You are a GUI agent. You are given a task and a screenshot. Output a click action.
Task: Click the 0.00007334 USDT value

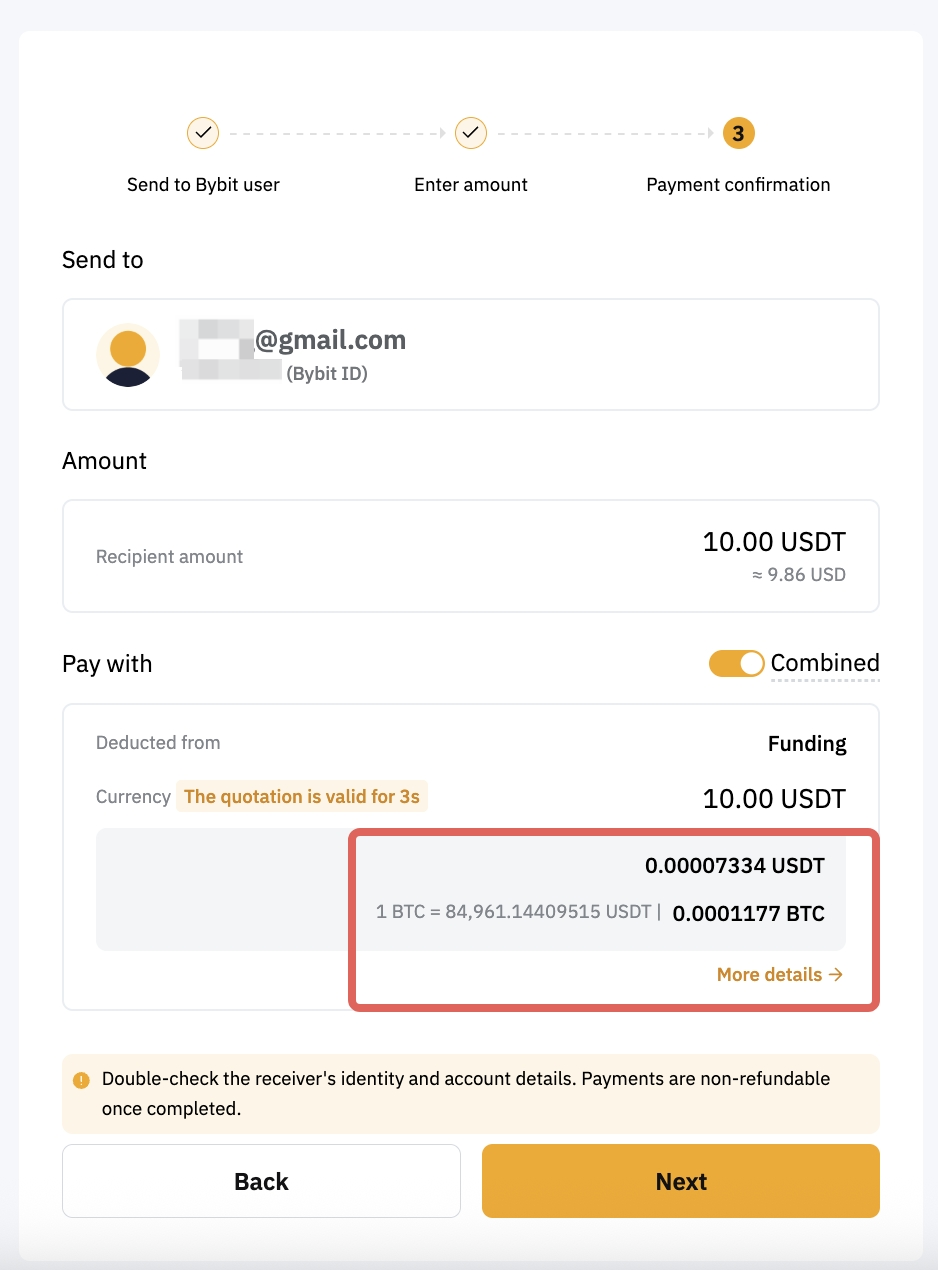pos(734,866)
